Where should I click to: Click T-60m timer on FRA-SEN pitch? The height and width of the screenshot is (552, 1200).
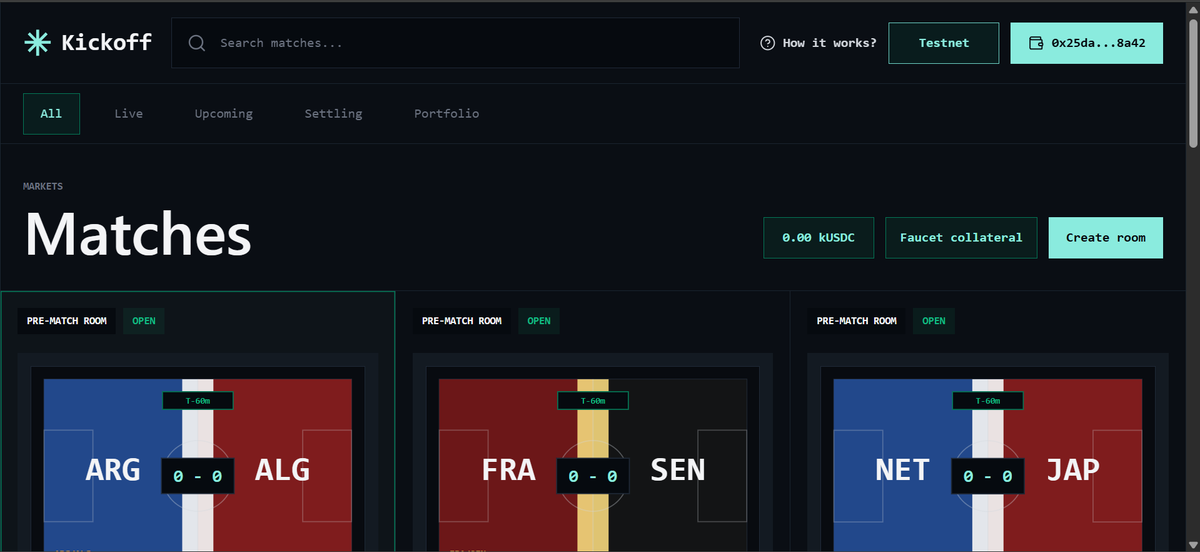(x=593, y=400)
